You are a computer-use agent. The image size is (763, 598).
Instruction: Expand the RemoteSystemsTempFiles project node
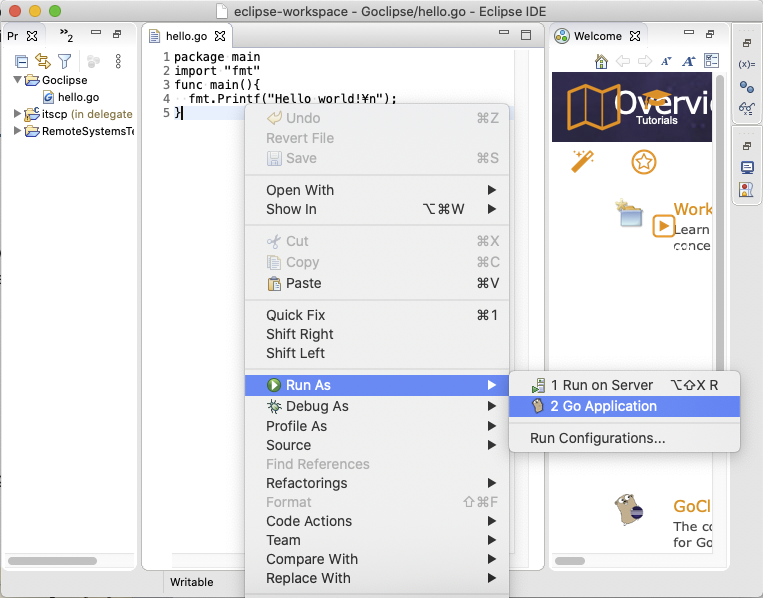pyautogui.click(x=18, y=131)
